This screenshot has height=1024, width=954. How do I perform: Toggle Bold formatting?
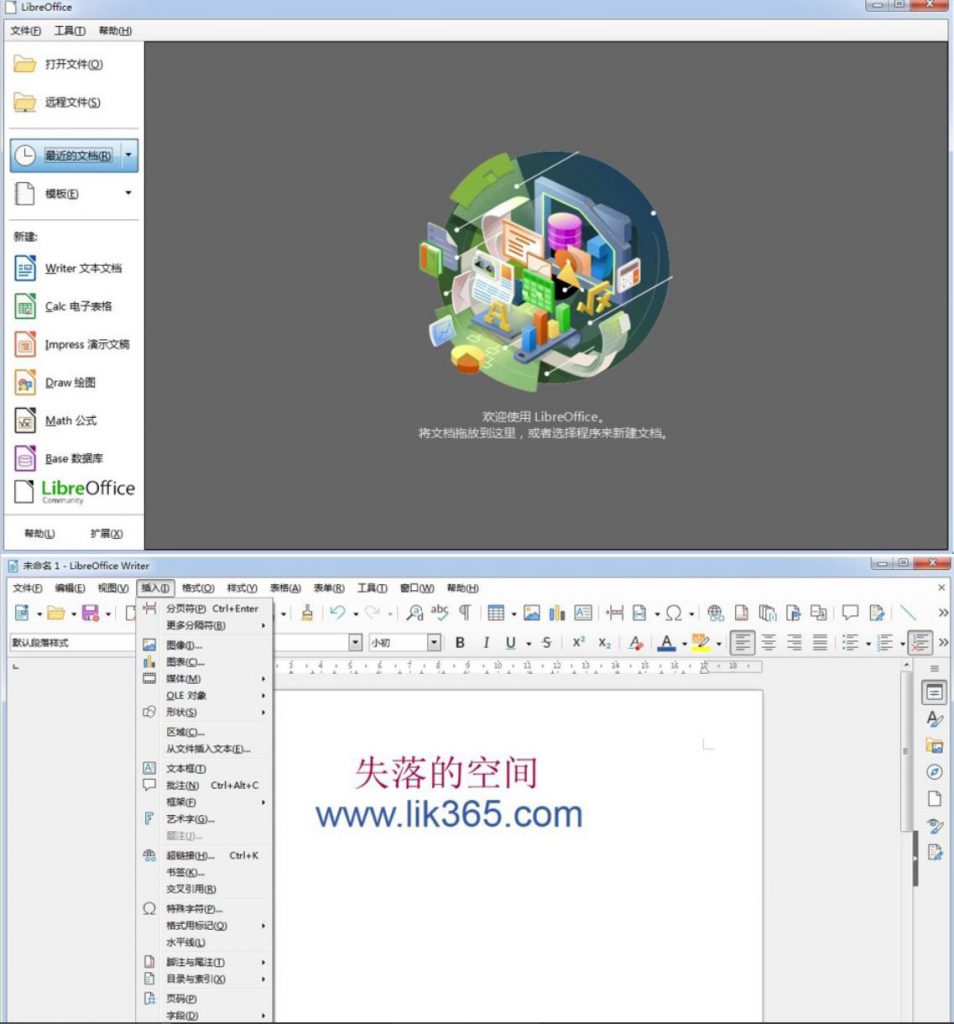pos(460,643)
